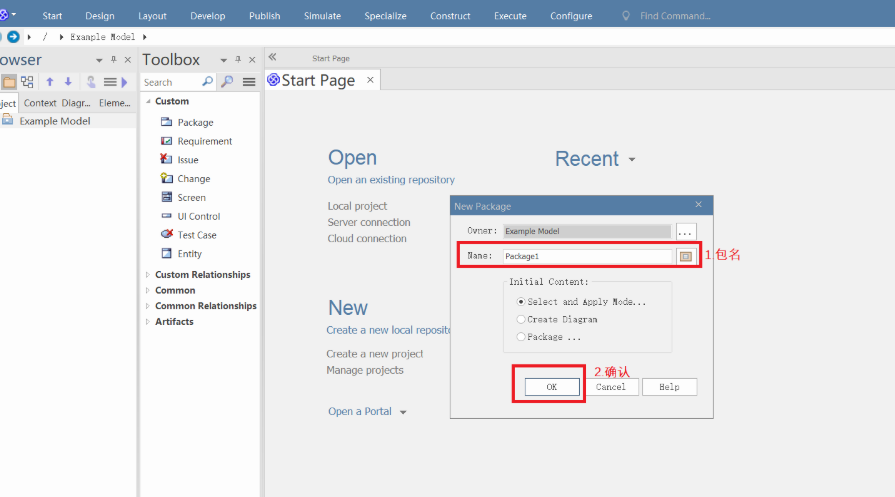Click Create a new project link
This screenshot has height=497, width=895.
pyautogui.click(x=374, y=354)
